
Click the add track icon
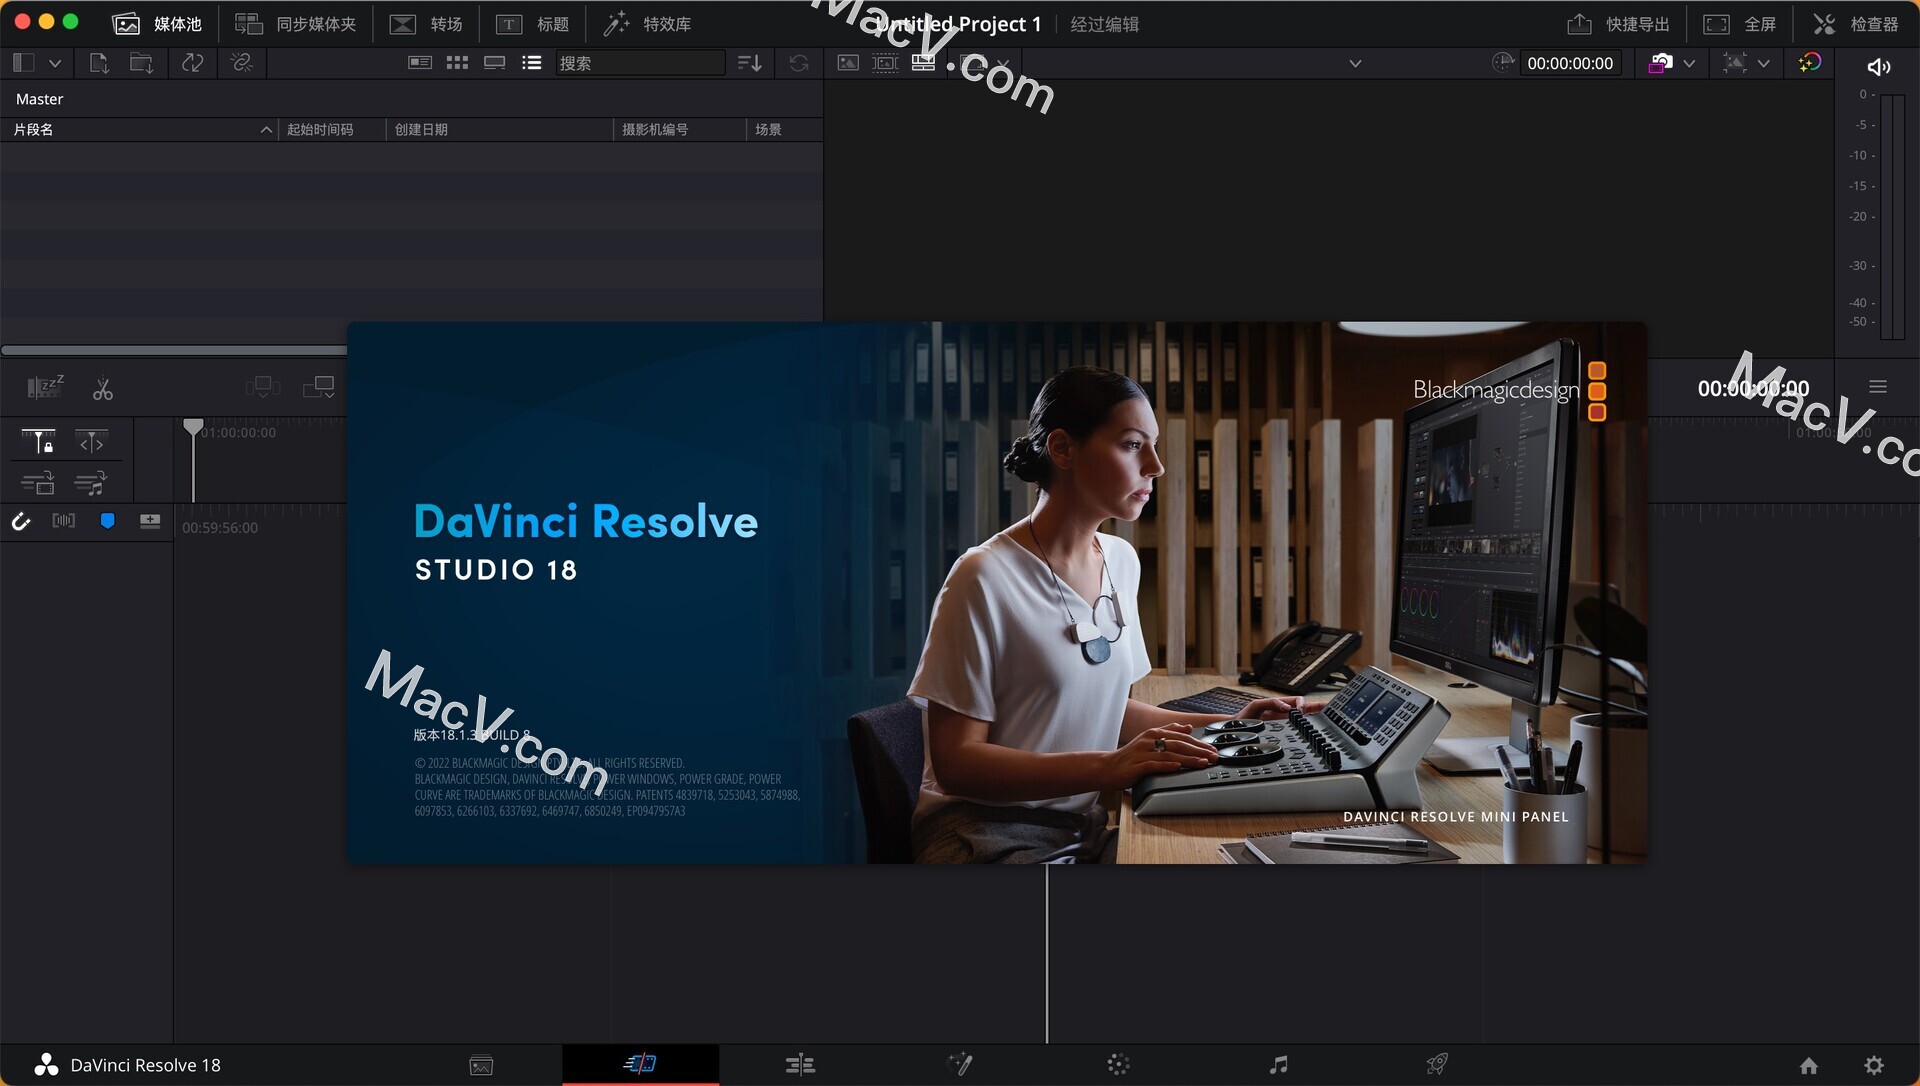(150, 521)
